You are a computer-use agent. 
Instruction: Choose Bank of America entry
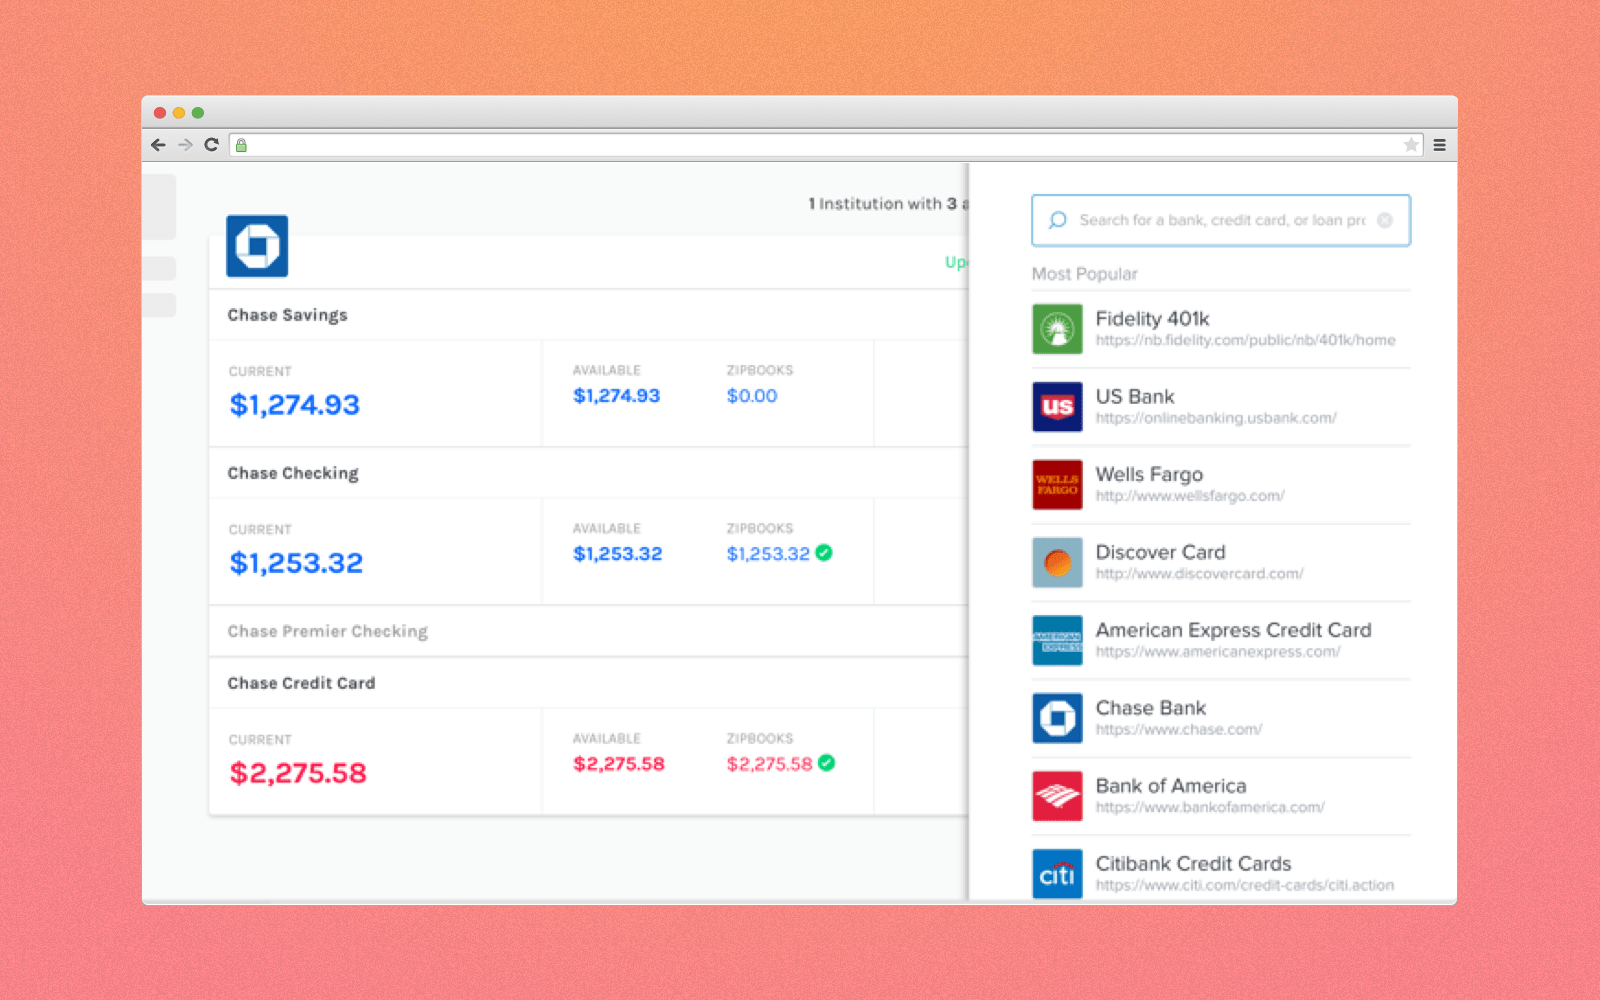(x=1221, y=796)
